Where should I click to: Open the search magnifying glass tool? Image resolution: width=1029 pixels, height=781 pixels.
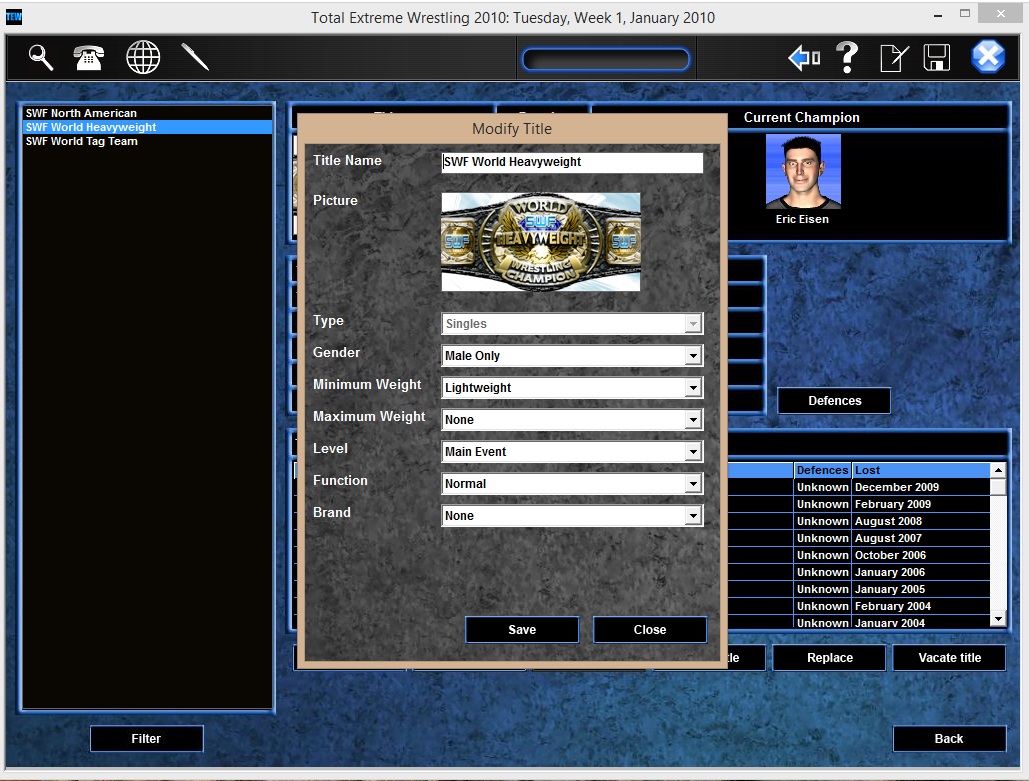39,57
